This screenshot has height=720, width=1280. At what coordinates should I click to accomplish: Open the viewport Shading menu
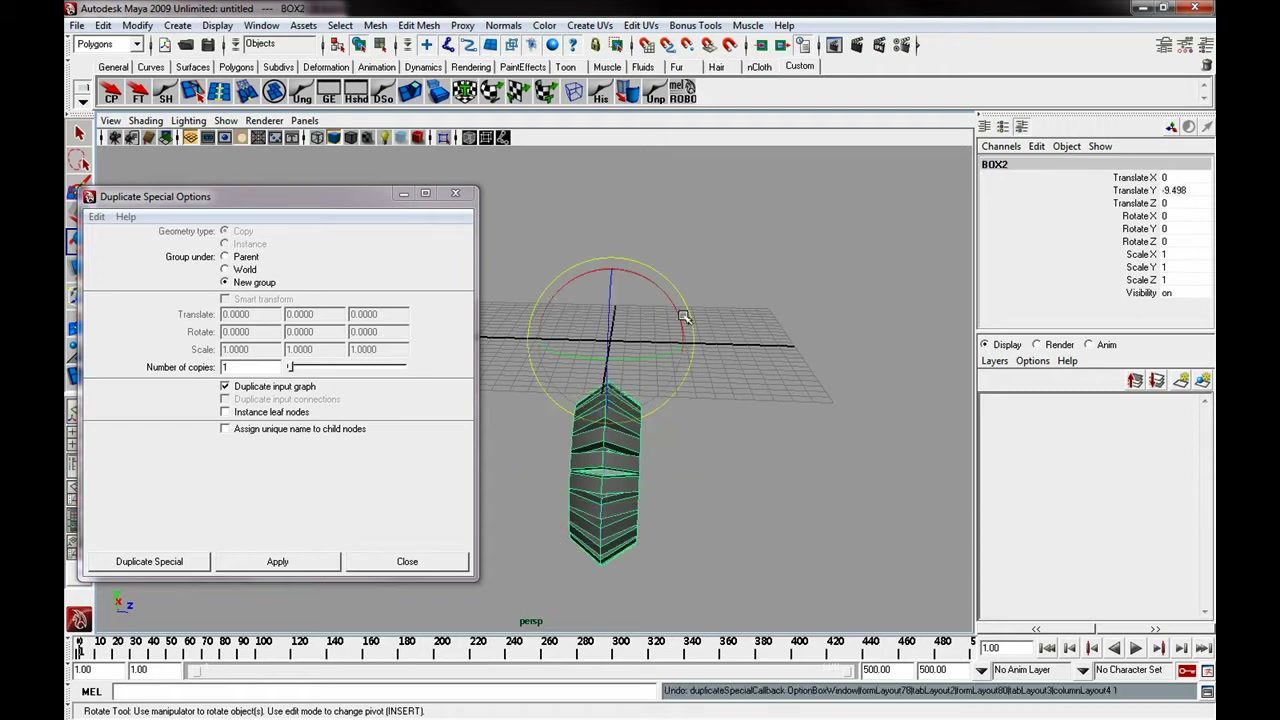(145, 121)
